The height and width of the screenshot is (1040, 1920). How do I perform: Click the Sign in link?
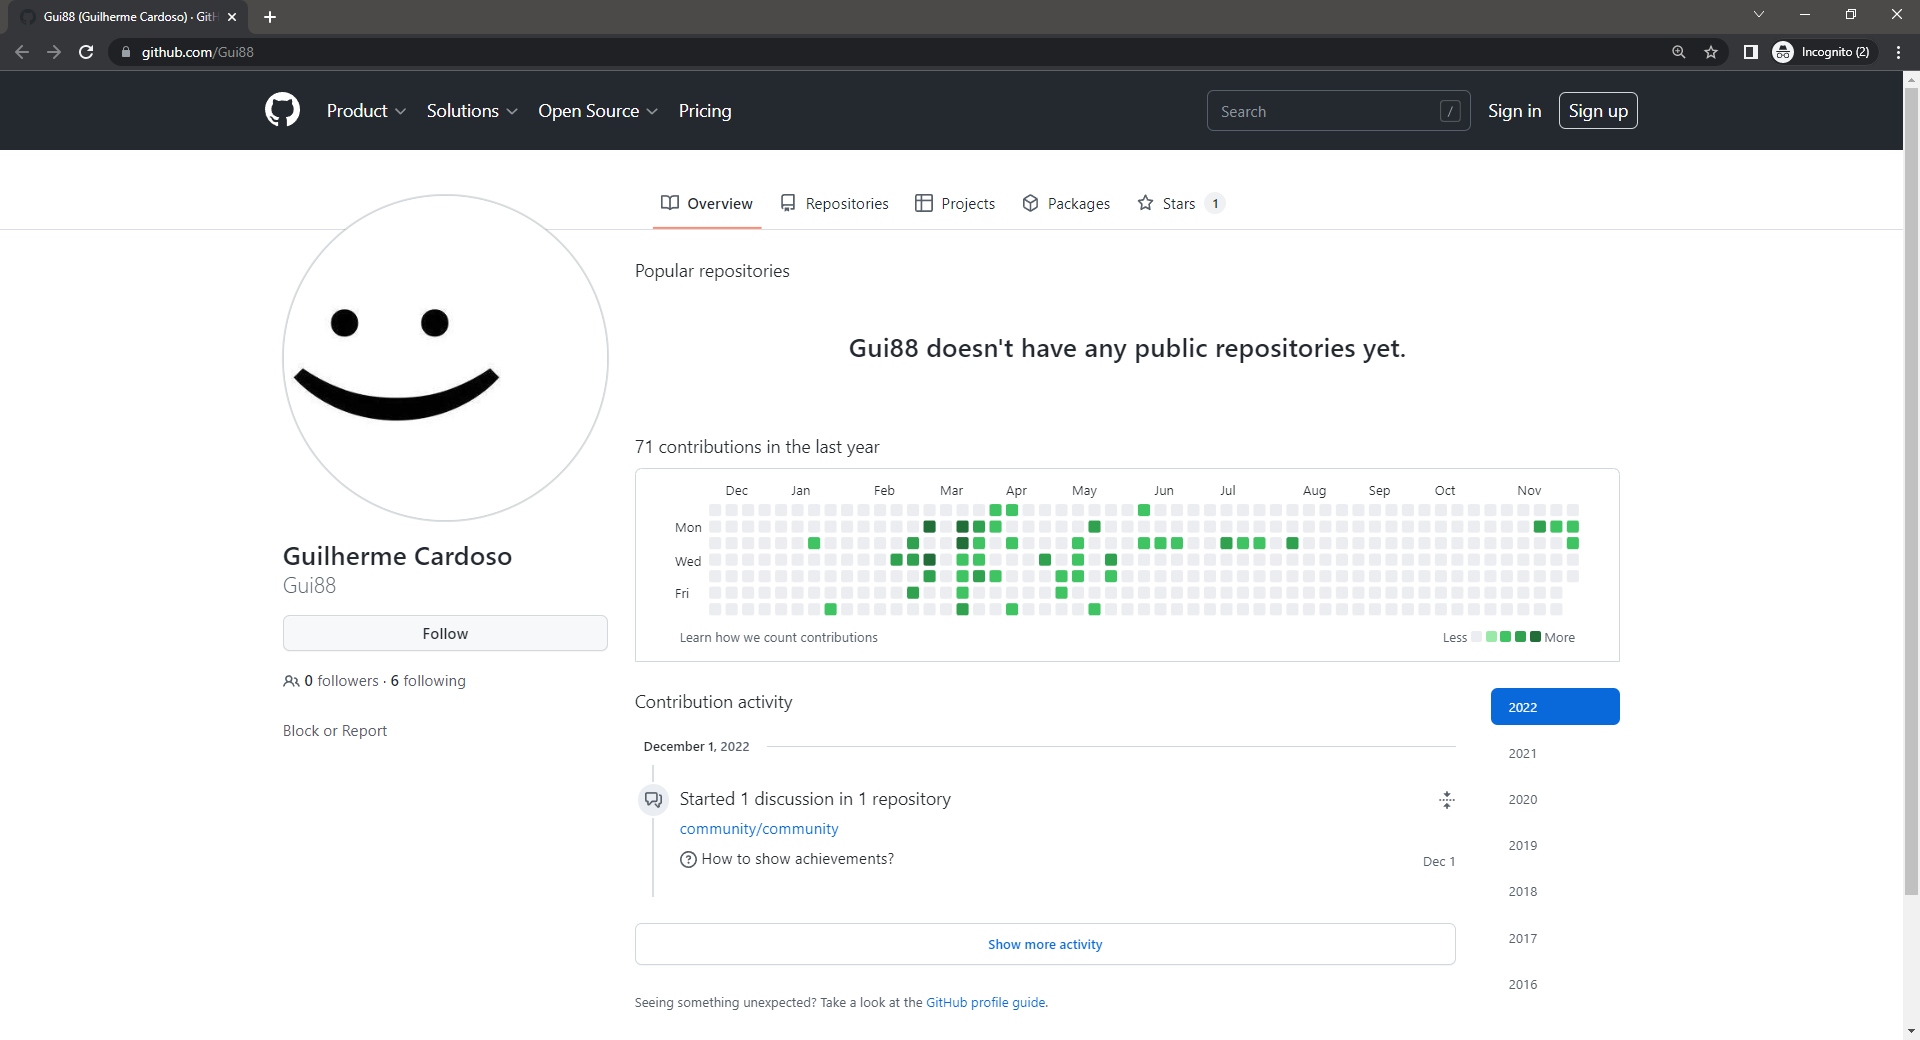1514,111
